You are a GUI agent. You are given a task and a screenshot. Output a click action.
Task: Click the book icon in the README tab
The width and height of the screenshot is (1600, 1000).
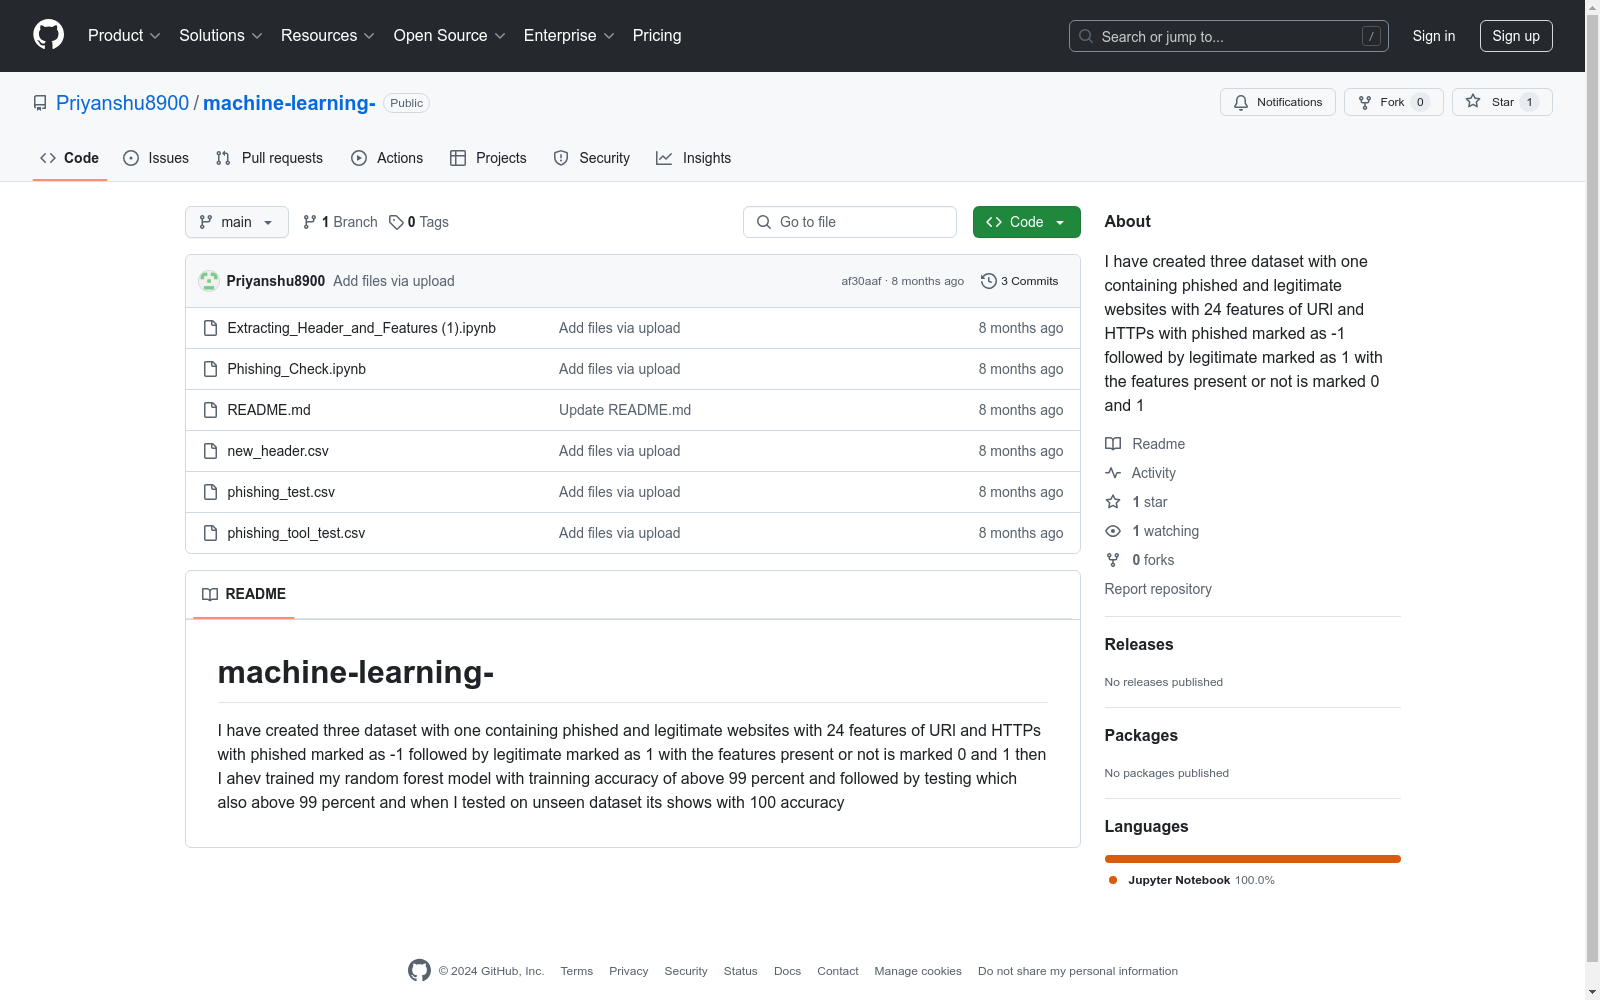pyautogui.click(x=210, y=594)
